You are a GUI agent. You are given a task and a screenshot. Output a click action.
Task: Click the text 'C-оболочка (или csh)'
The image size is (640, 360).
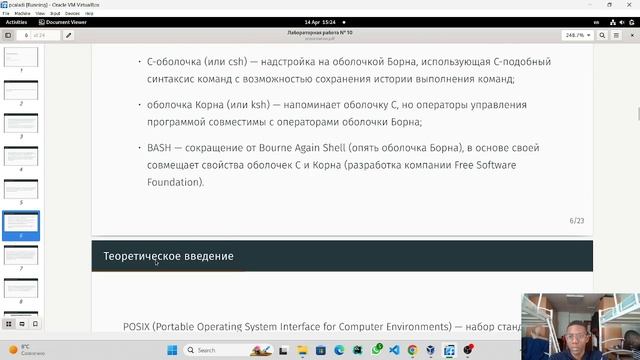[197, 62]
